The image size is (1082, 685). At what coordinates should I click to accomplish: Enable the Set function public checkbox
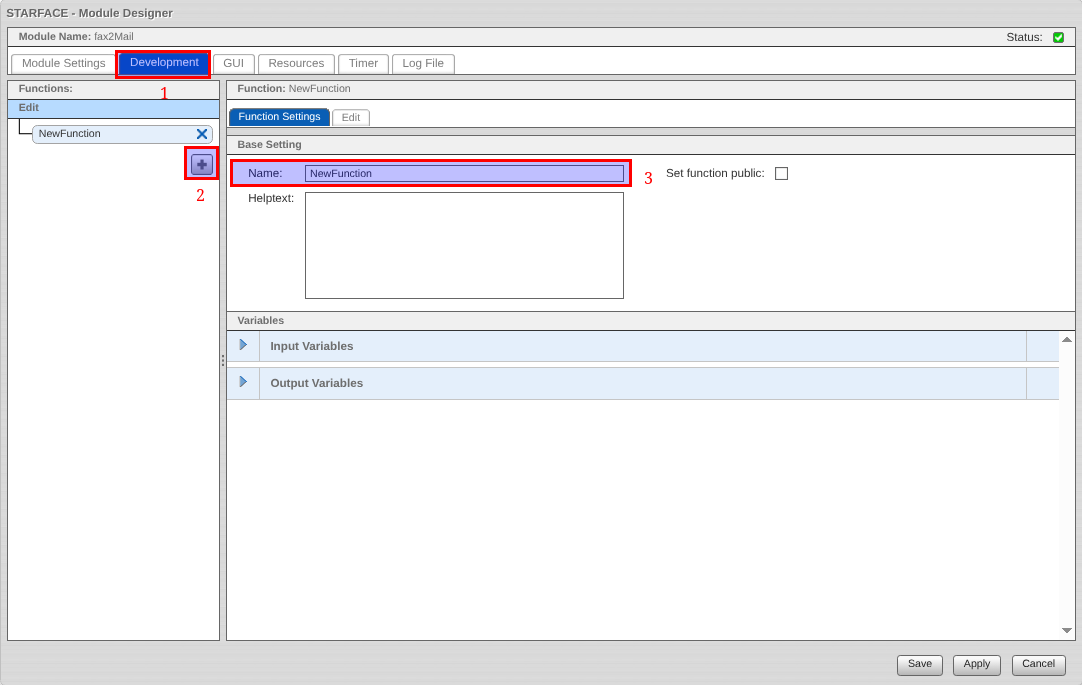pos(781,173)
